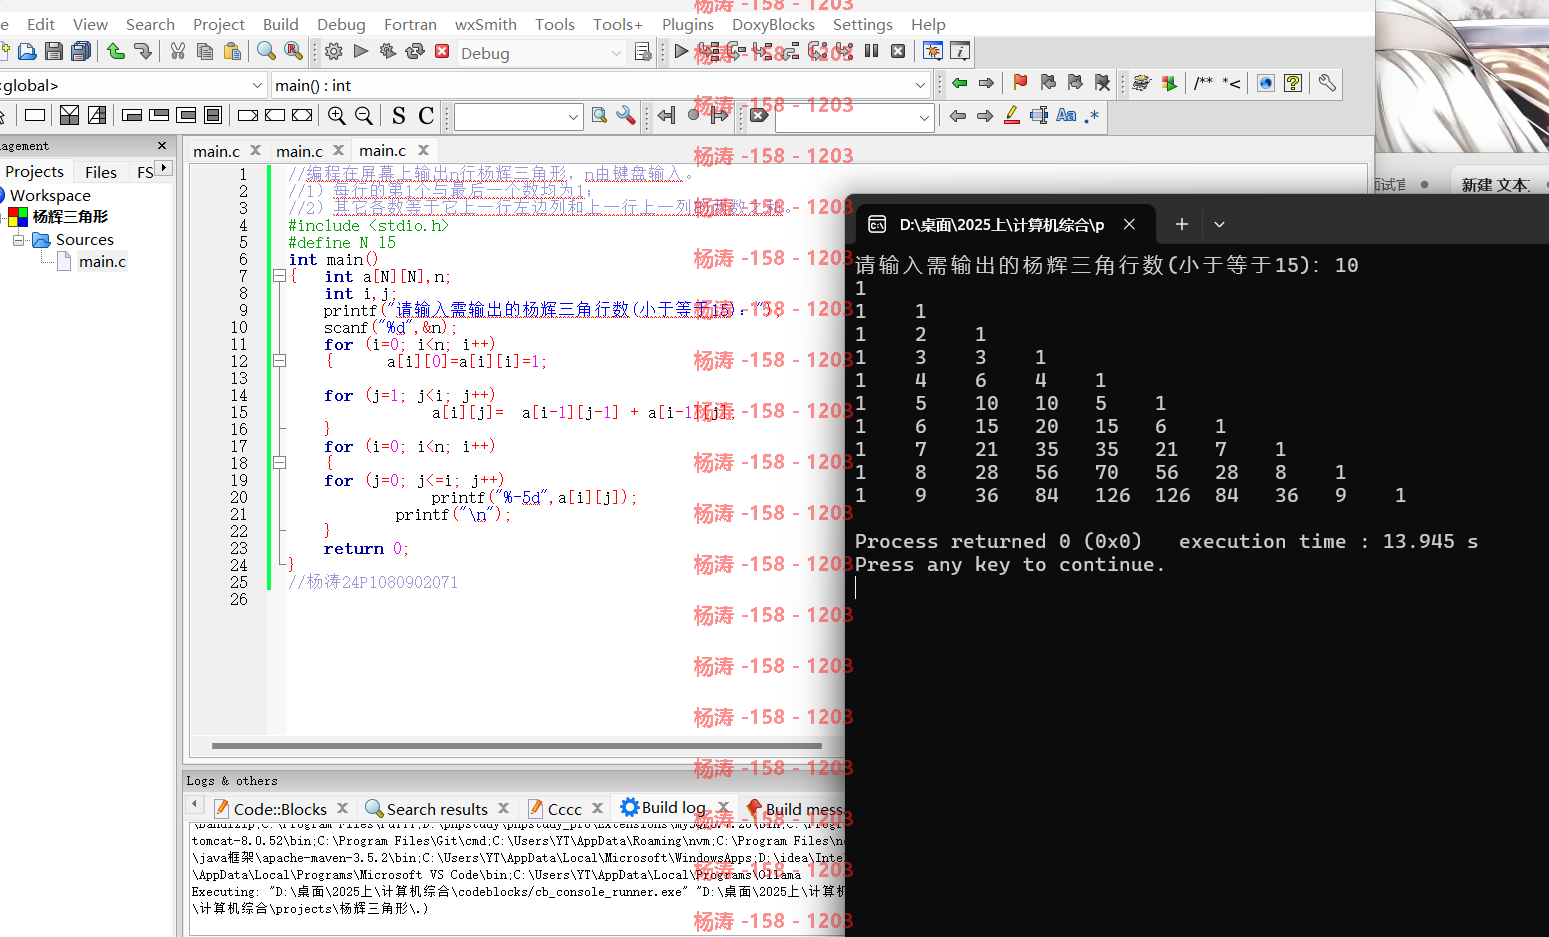Run the program with the play icon
The height and width of the screenshot is (937, 1549).
[361, 51]
